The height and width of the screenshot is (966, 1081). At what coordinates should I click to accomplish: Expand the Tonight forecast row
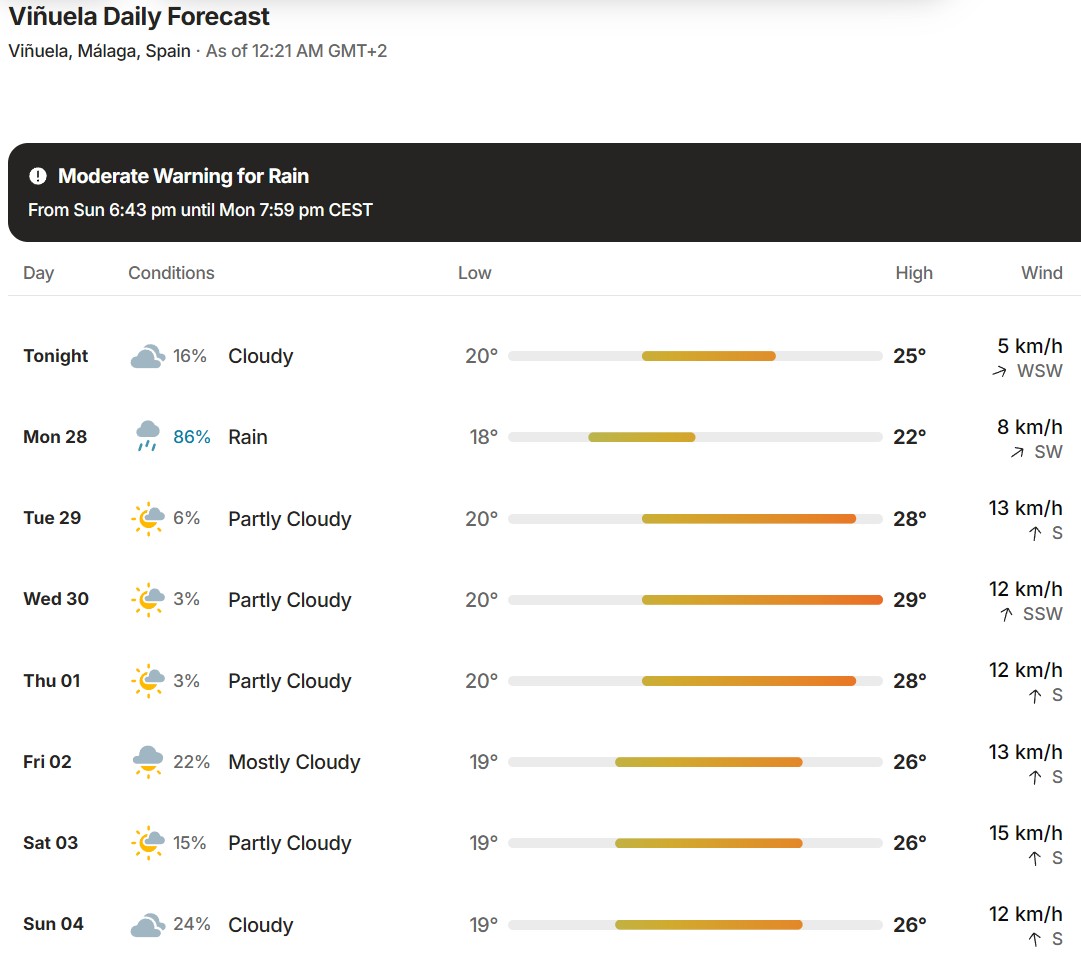pyautogui.click(x=544, y=356)
